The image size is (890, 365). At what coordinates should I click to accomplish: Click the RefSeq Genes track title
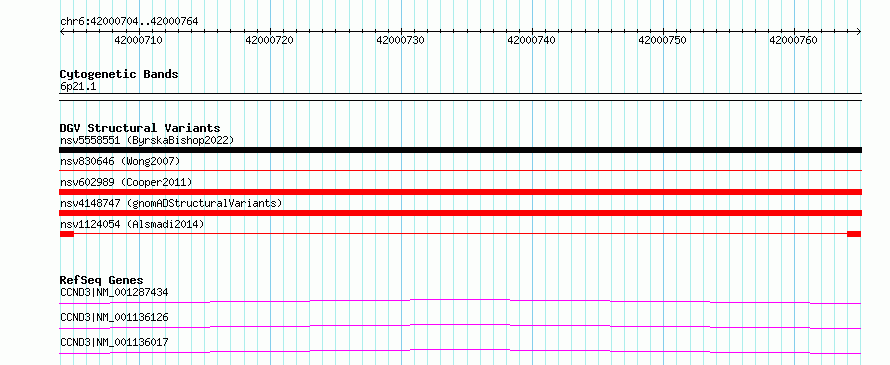pos(102,280)
